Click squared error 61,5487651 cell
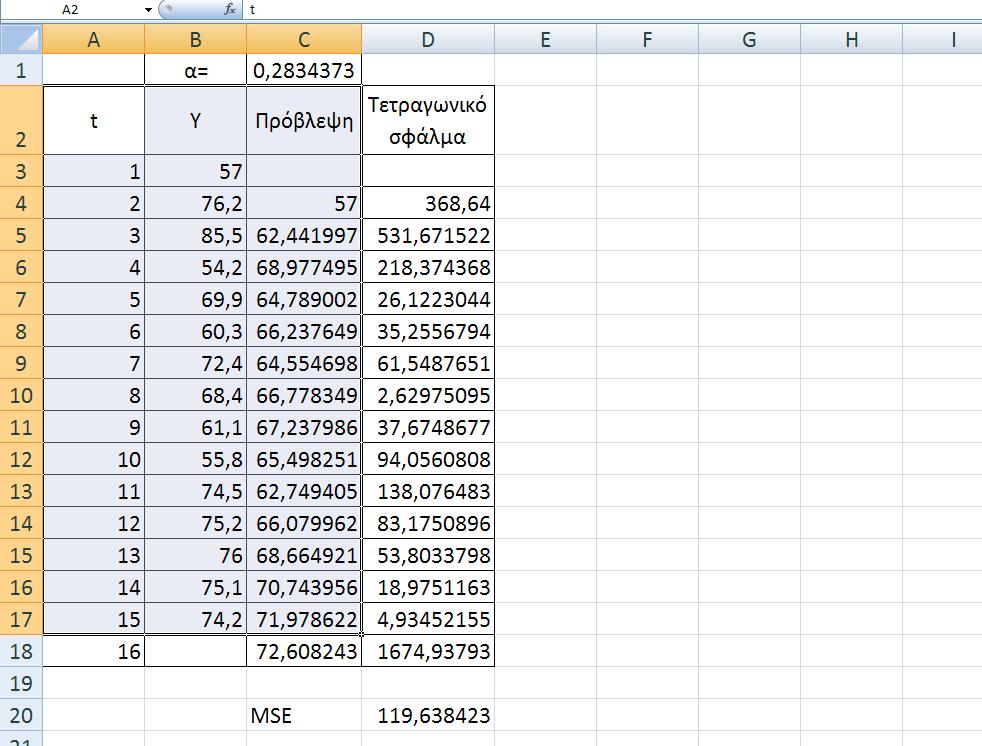The width and height of the screenshot is (982, 746). point(428,363)
